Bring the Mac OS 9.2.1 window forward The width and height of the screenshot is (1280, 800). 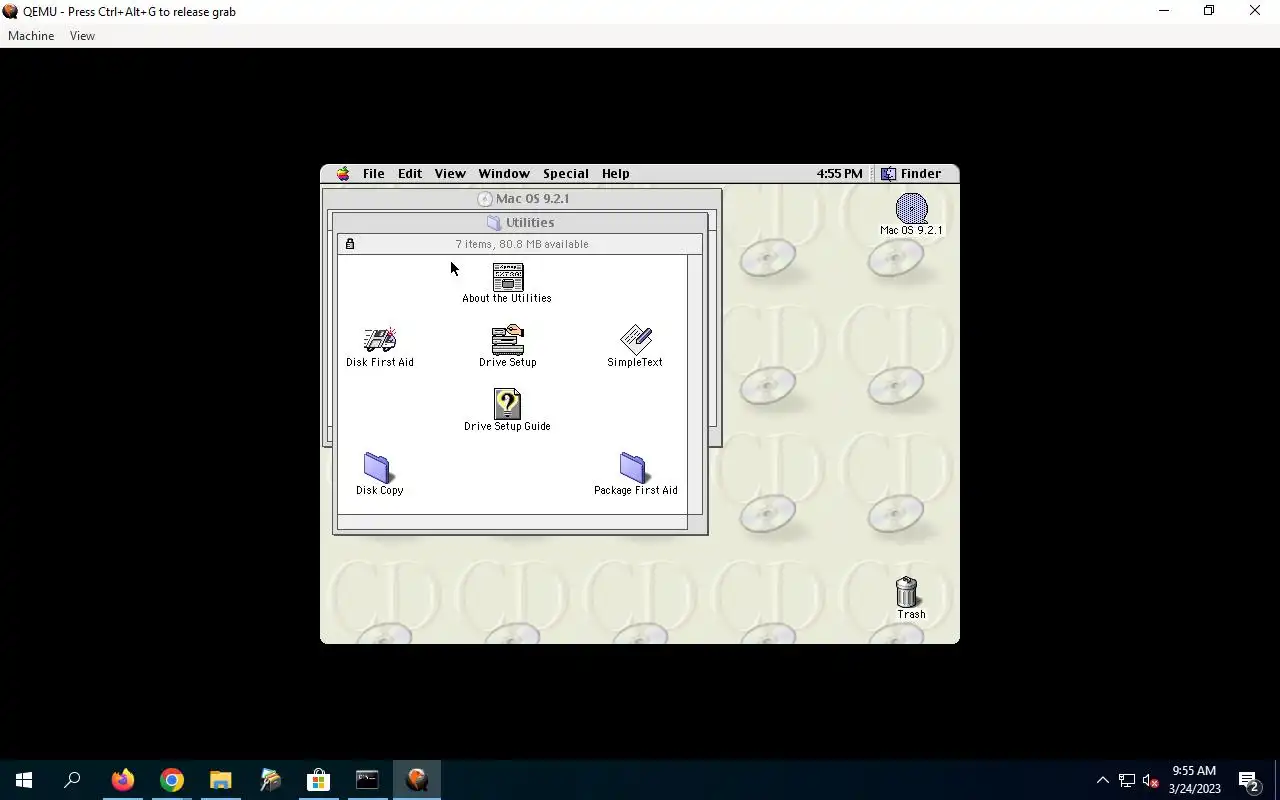point(521,199)
